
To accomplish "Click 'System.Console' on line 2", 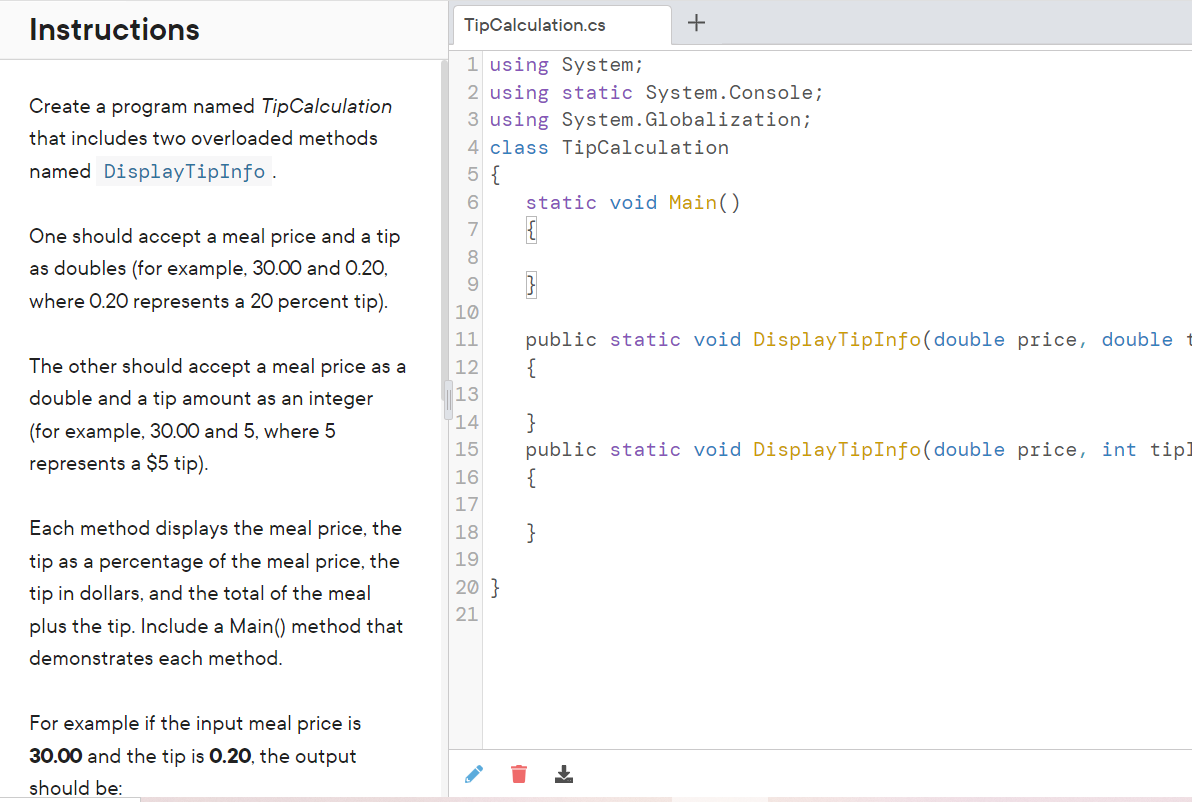I will 729,93.
